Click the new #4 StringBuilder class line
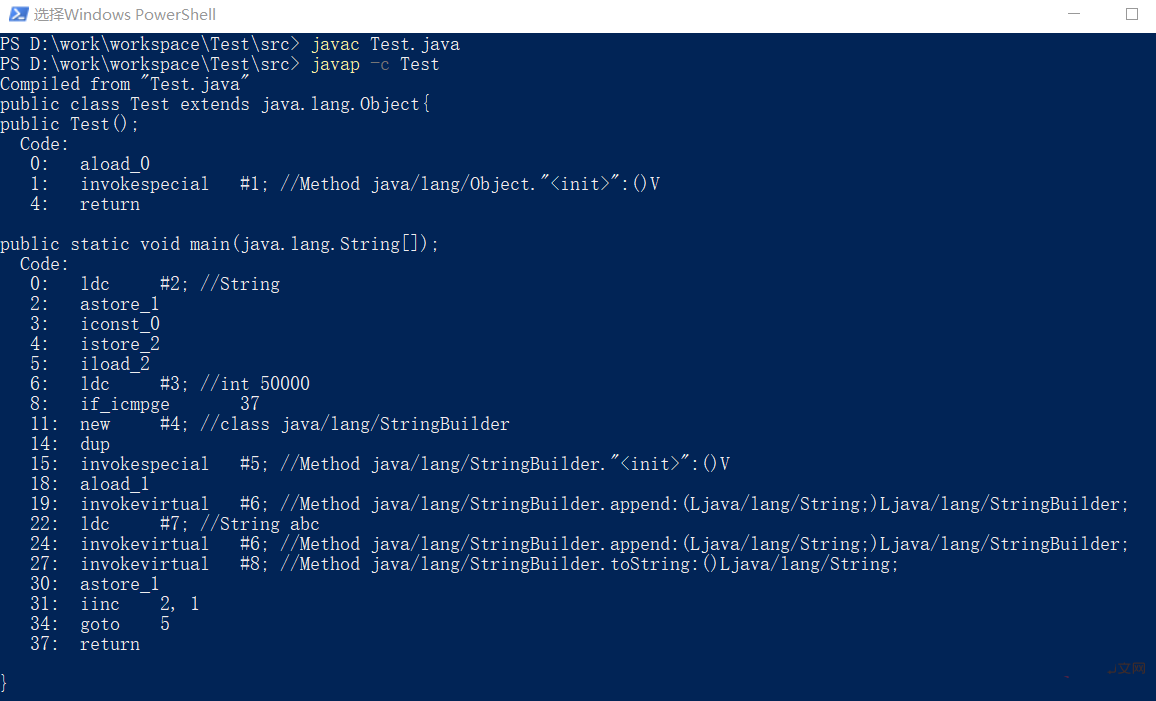 (295, 424)
